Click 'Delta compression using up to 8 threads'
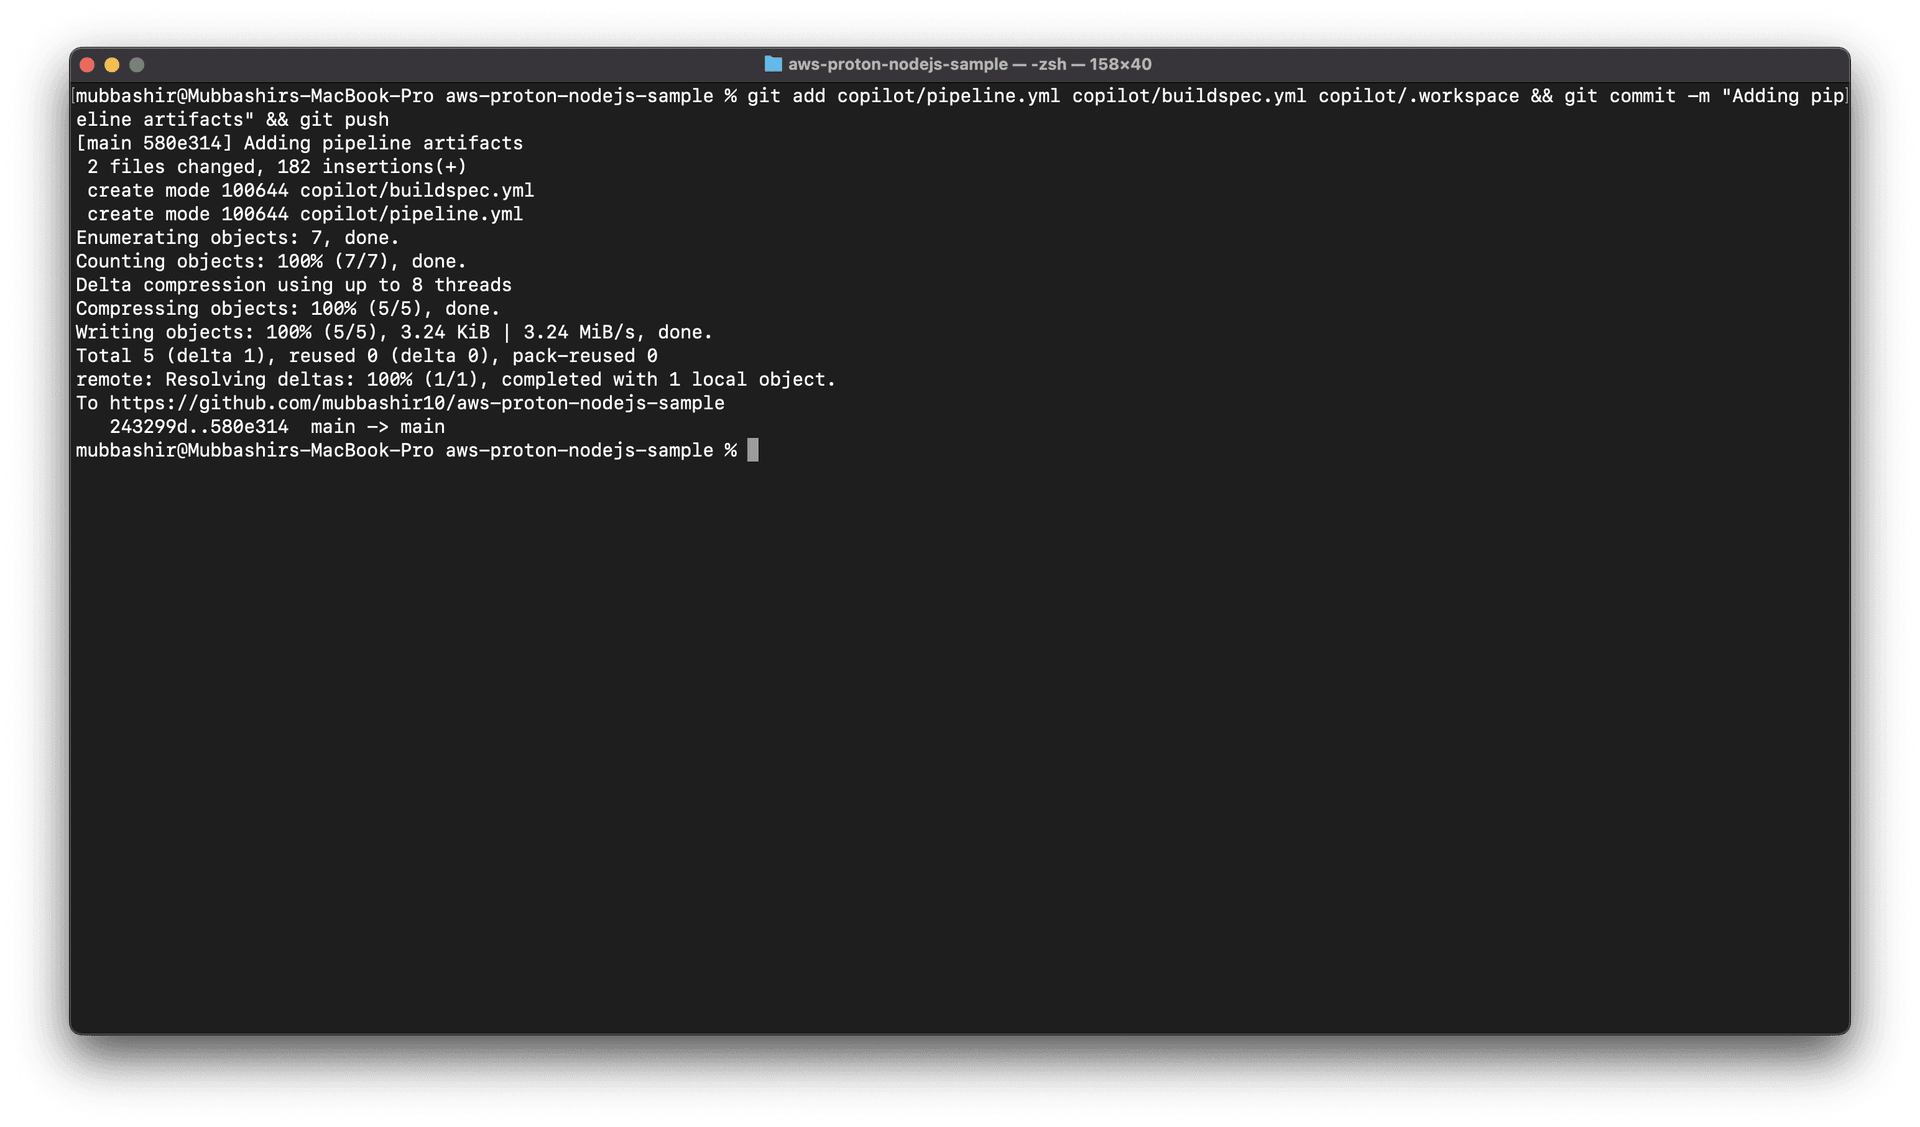This screenshot has height=1127, width=1920. 294,285
